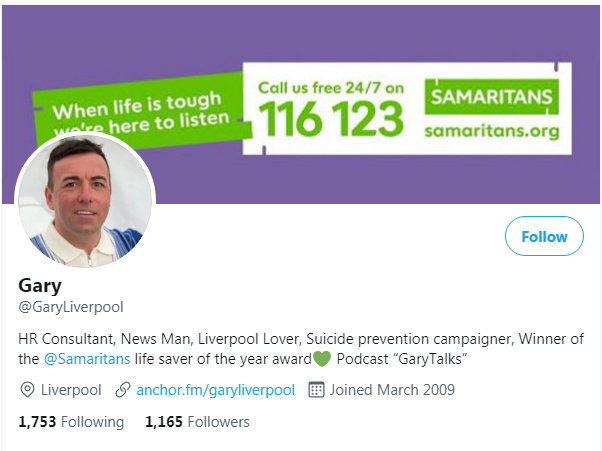View the 1,753 Following list

[x=71, y=422]
